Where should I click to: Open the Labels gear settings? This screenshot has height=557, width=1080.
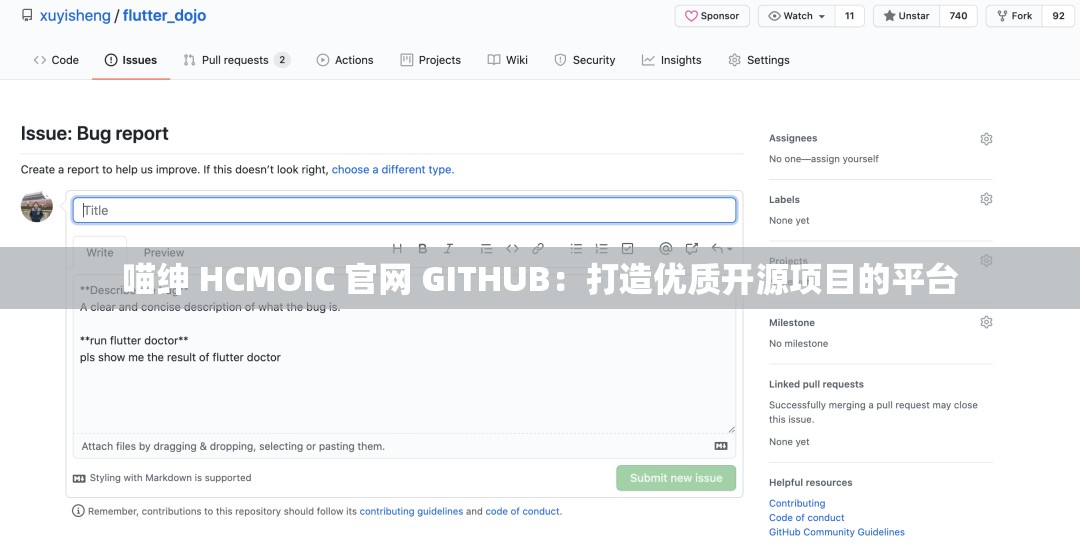(x=986, y=199)
